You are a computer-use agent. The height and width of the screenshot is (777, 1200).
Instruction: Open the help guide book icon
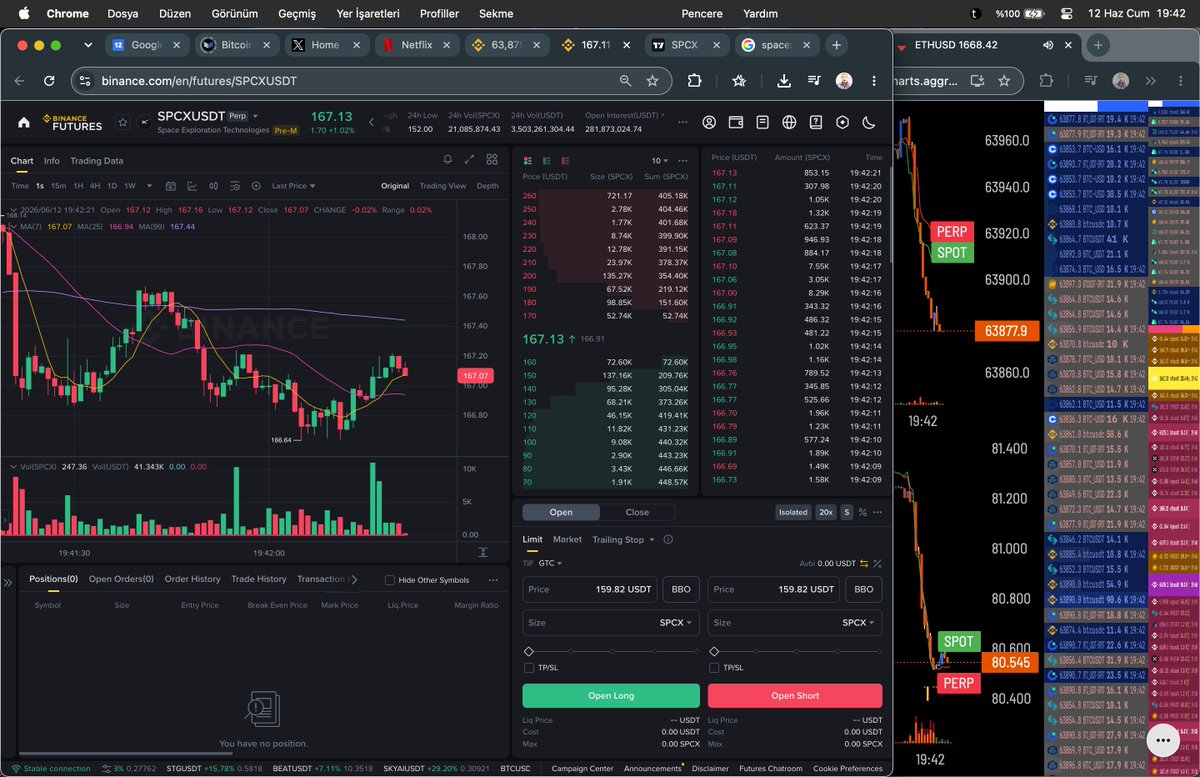(x=816, y=122)
